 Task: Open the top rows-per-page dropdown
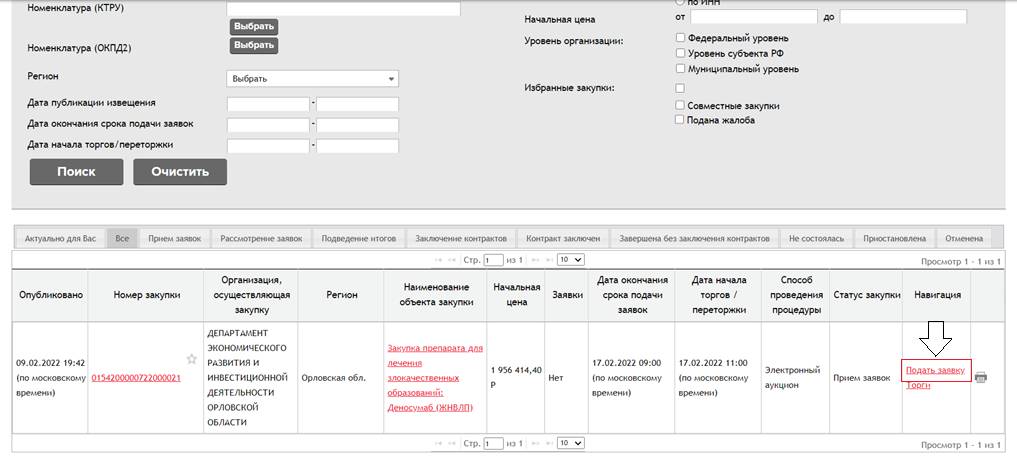(570, 260)
